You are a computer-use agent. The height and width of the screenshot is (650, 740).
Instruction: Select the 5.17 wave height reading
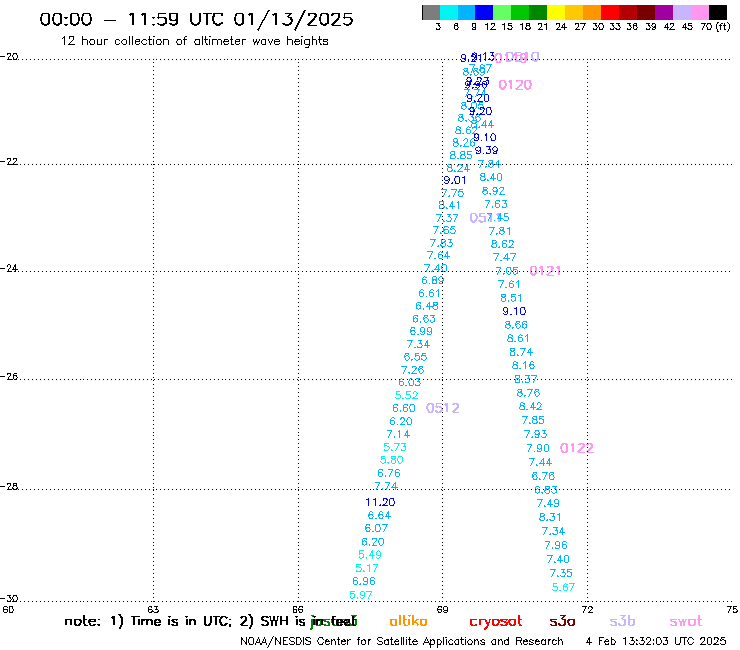click(x=367, y=568)
